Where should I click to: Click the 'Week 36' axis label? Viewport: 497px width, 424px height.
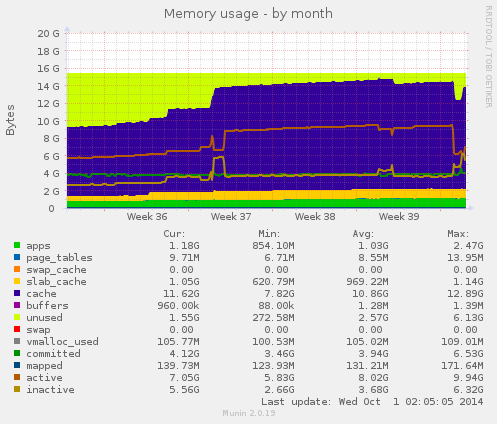[x=147, y=217]
